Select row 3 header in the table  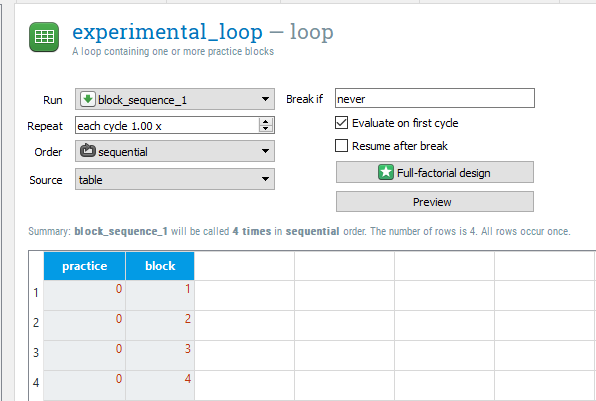click(x=36, y=353)
